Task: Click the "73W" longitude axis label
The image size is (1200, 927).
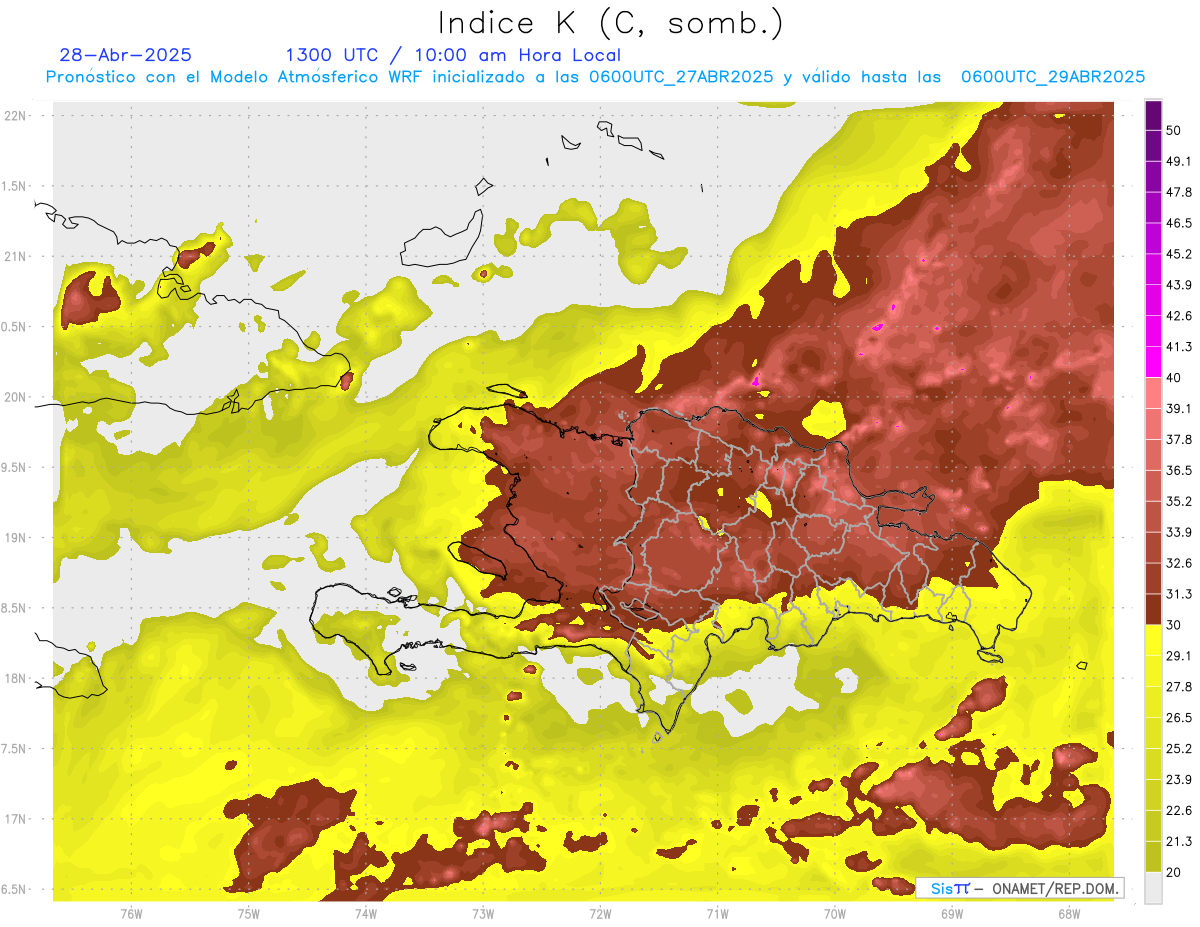Action: pos(483,913)
